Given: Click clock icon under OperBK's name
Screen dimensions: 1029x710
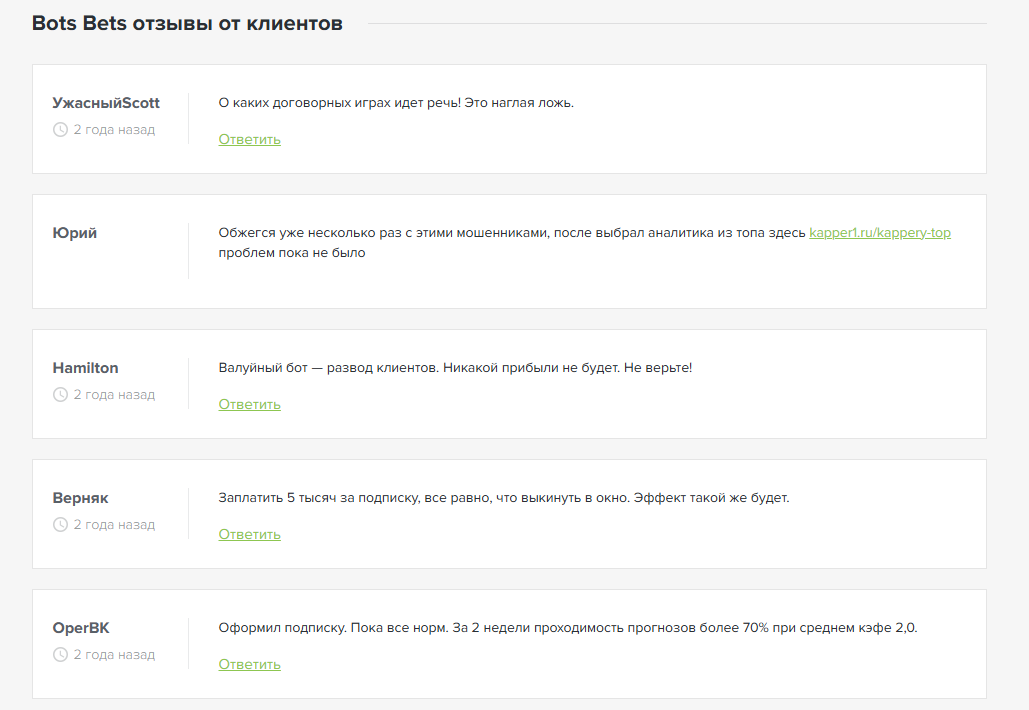Looking at the screenshot, I should point(60,655).
